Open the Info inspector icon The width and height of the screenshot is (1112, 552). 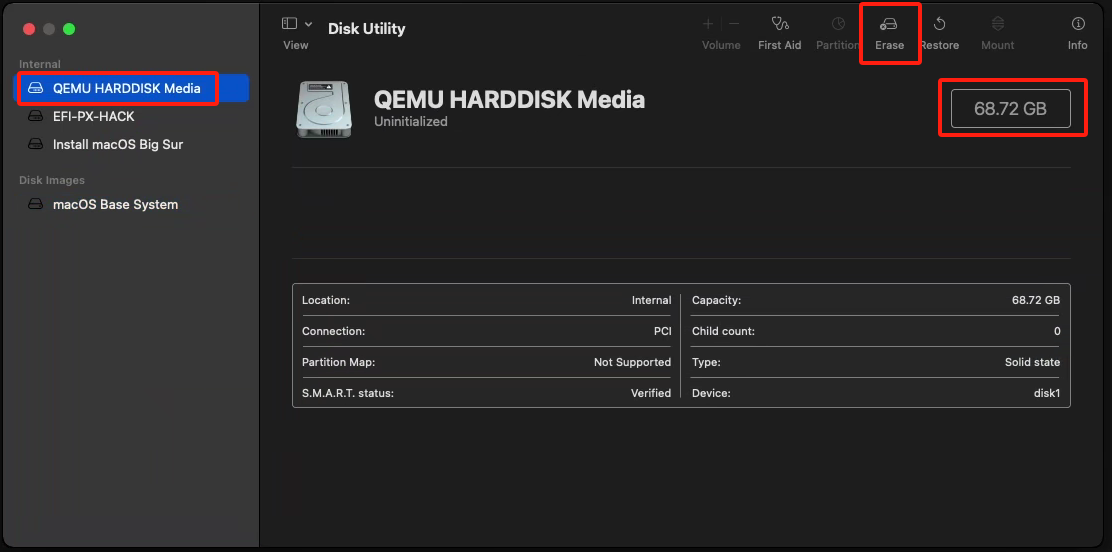point(1078,24)
